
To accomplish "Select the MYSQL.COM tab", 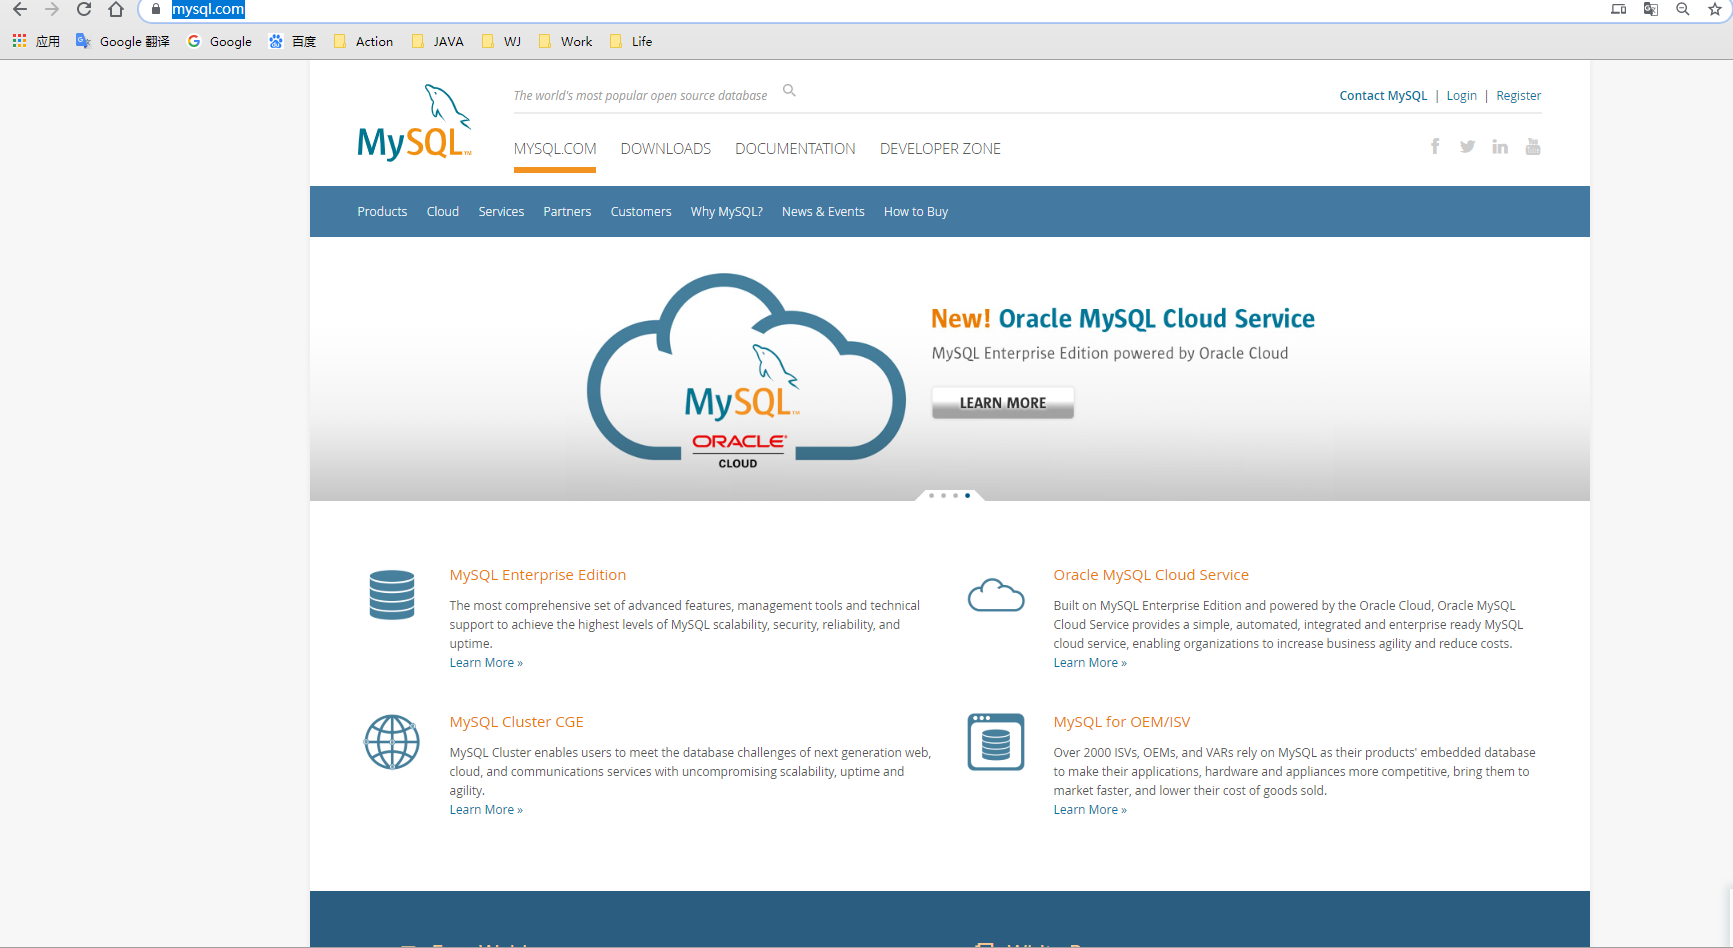I will [555, 149].
